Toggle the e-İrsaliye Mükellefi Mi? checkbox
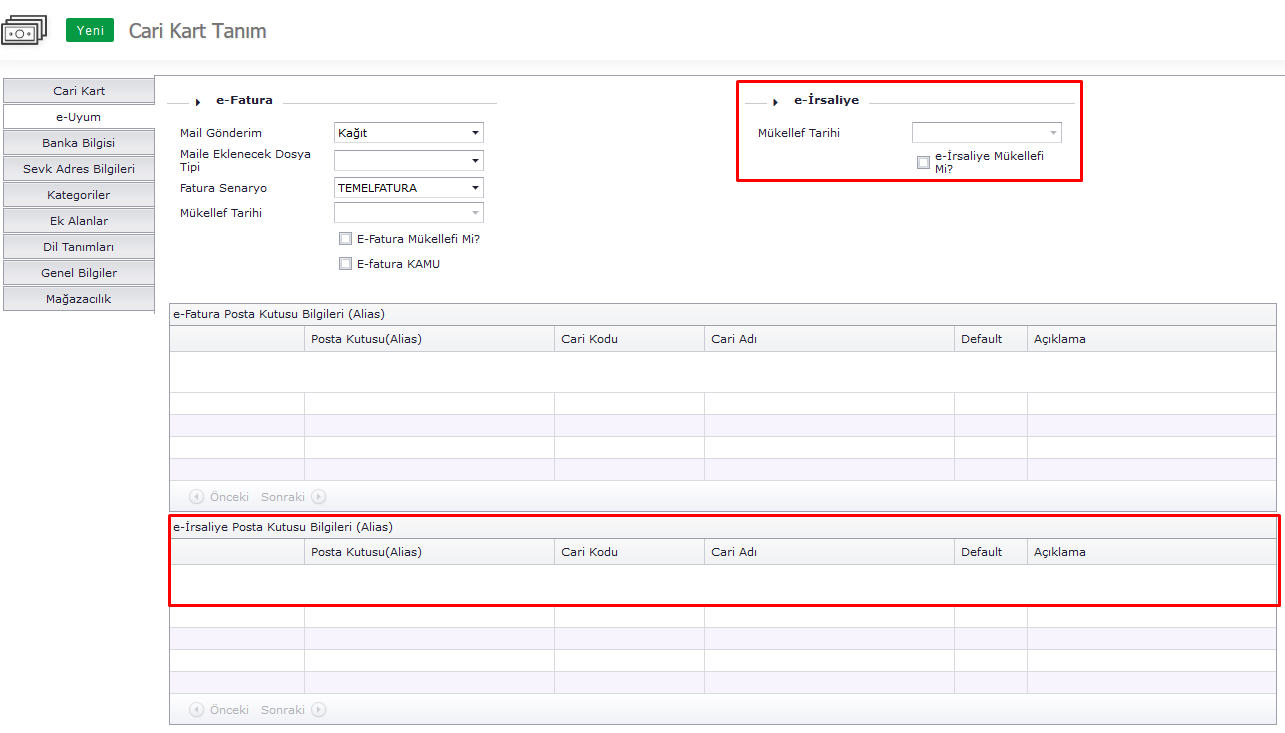Screen dimensions: 1285x733 pos(923,162)
